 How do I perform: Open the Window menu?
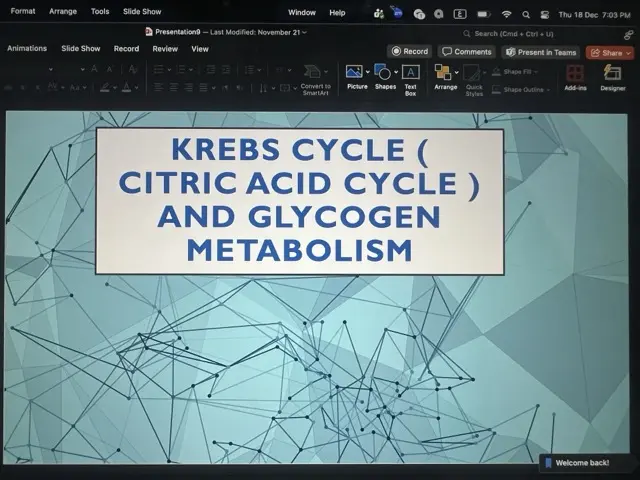click(302, 13)
